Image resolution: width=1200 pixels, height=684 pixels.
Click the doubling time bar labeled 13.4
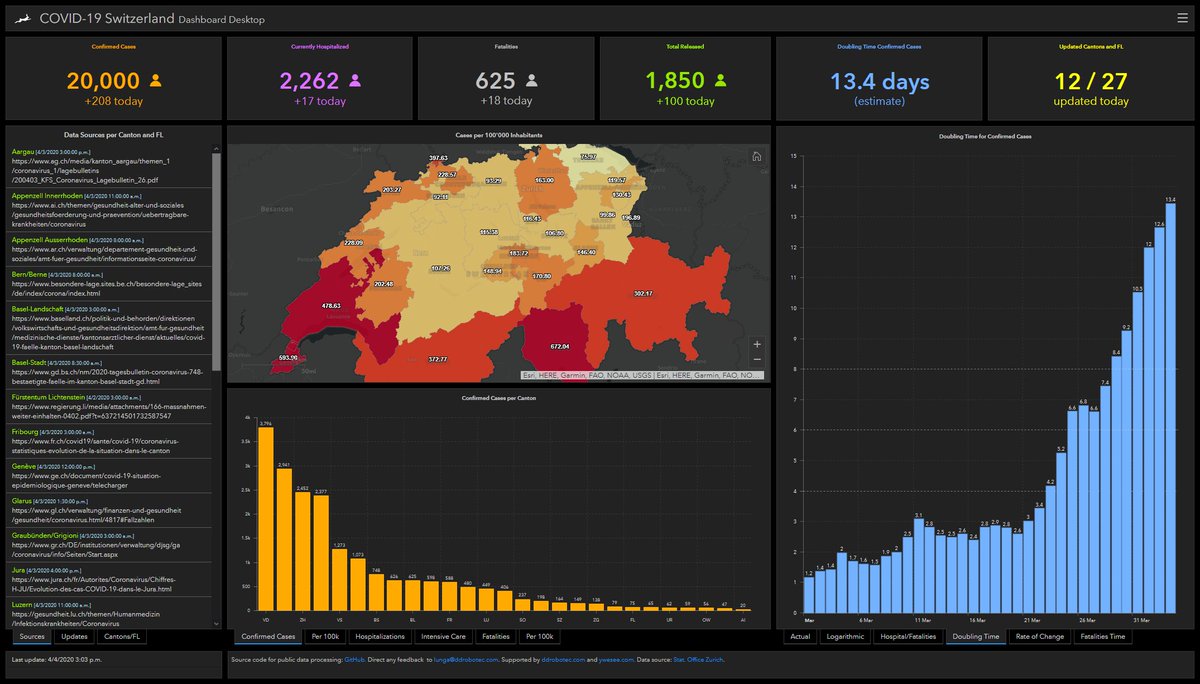coord(1170,408)
